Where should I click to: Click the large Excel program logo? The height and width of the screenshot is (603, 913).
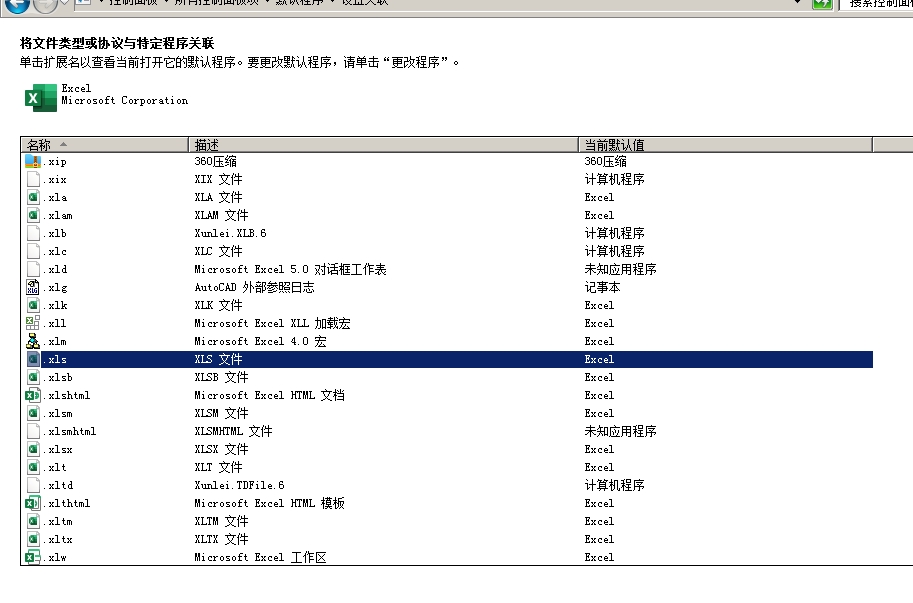[x=40, y=97]
